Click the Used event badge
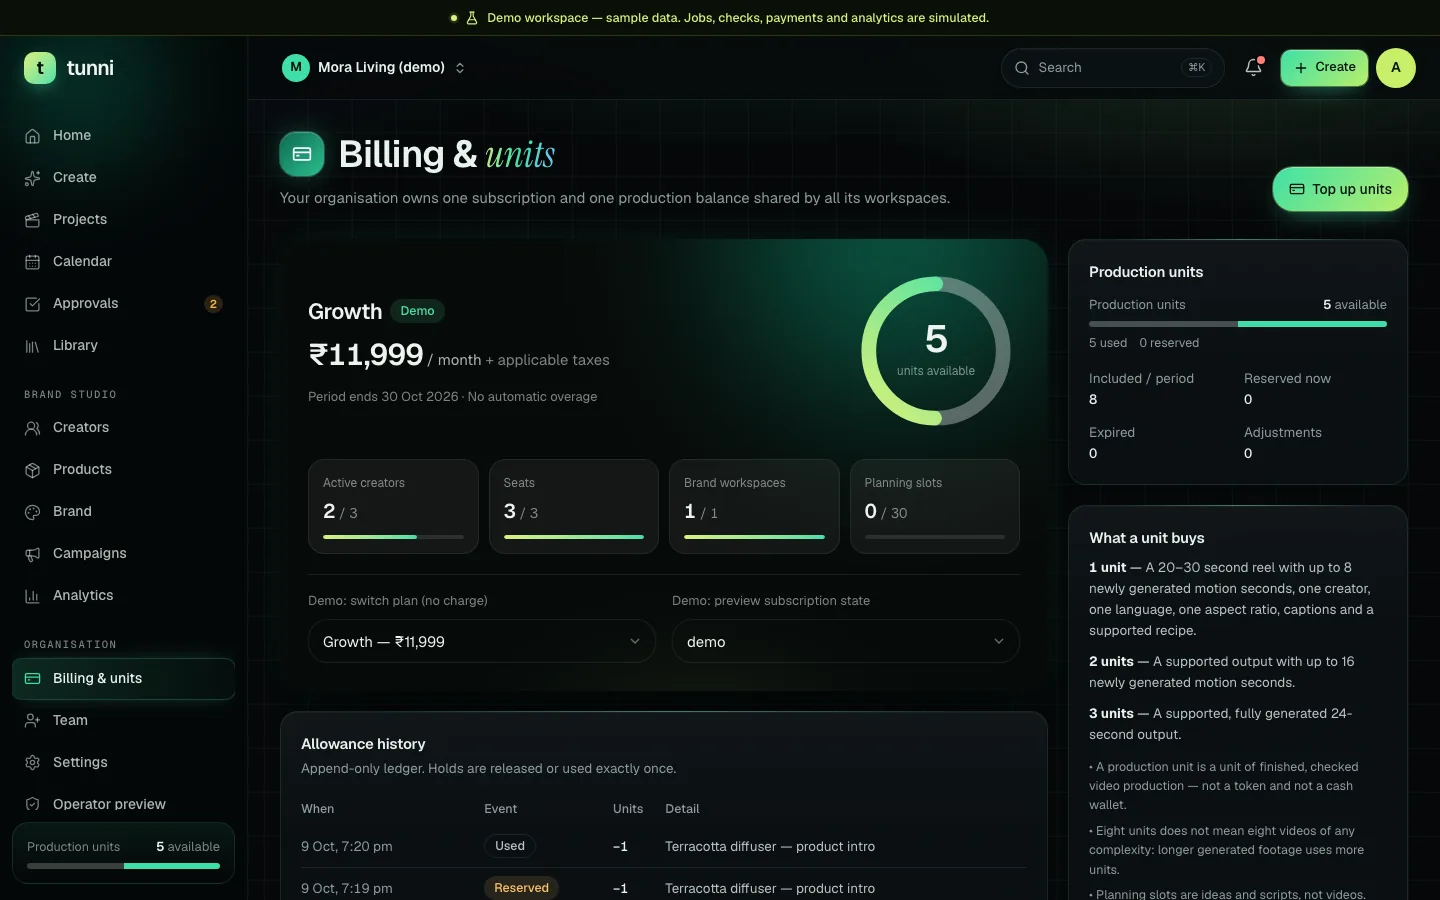 pos(510,846)
